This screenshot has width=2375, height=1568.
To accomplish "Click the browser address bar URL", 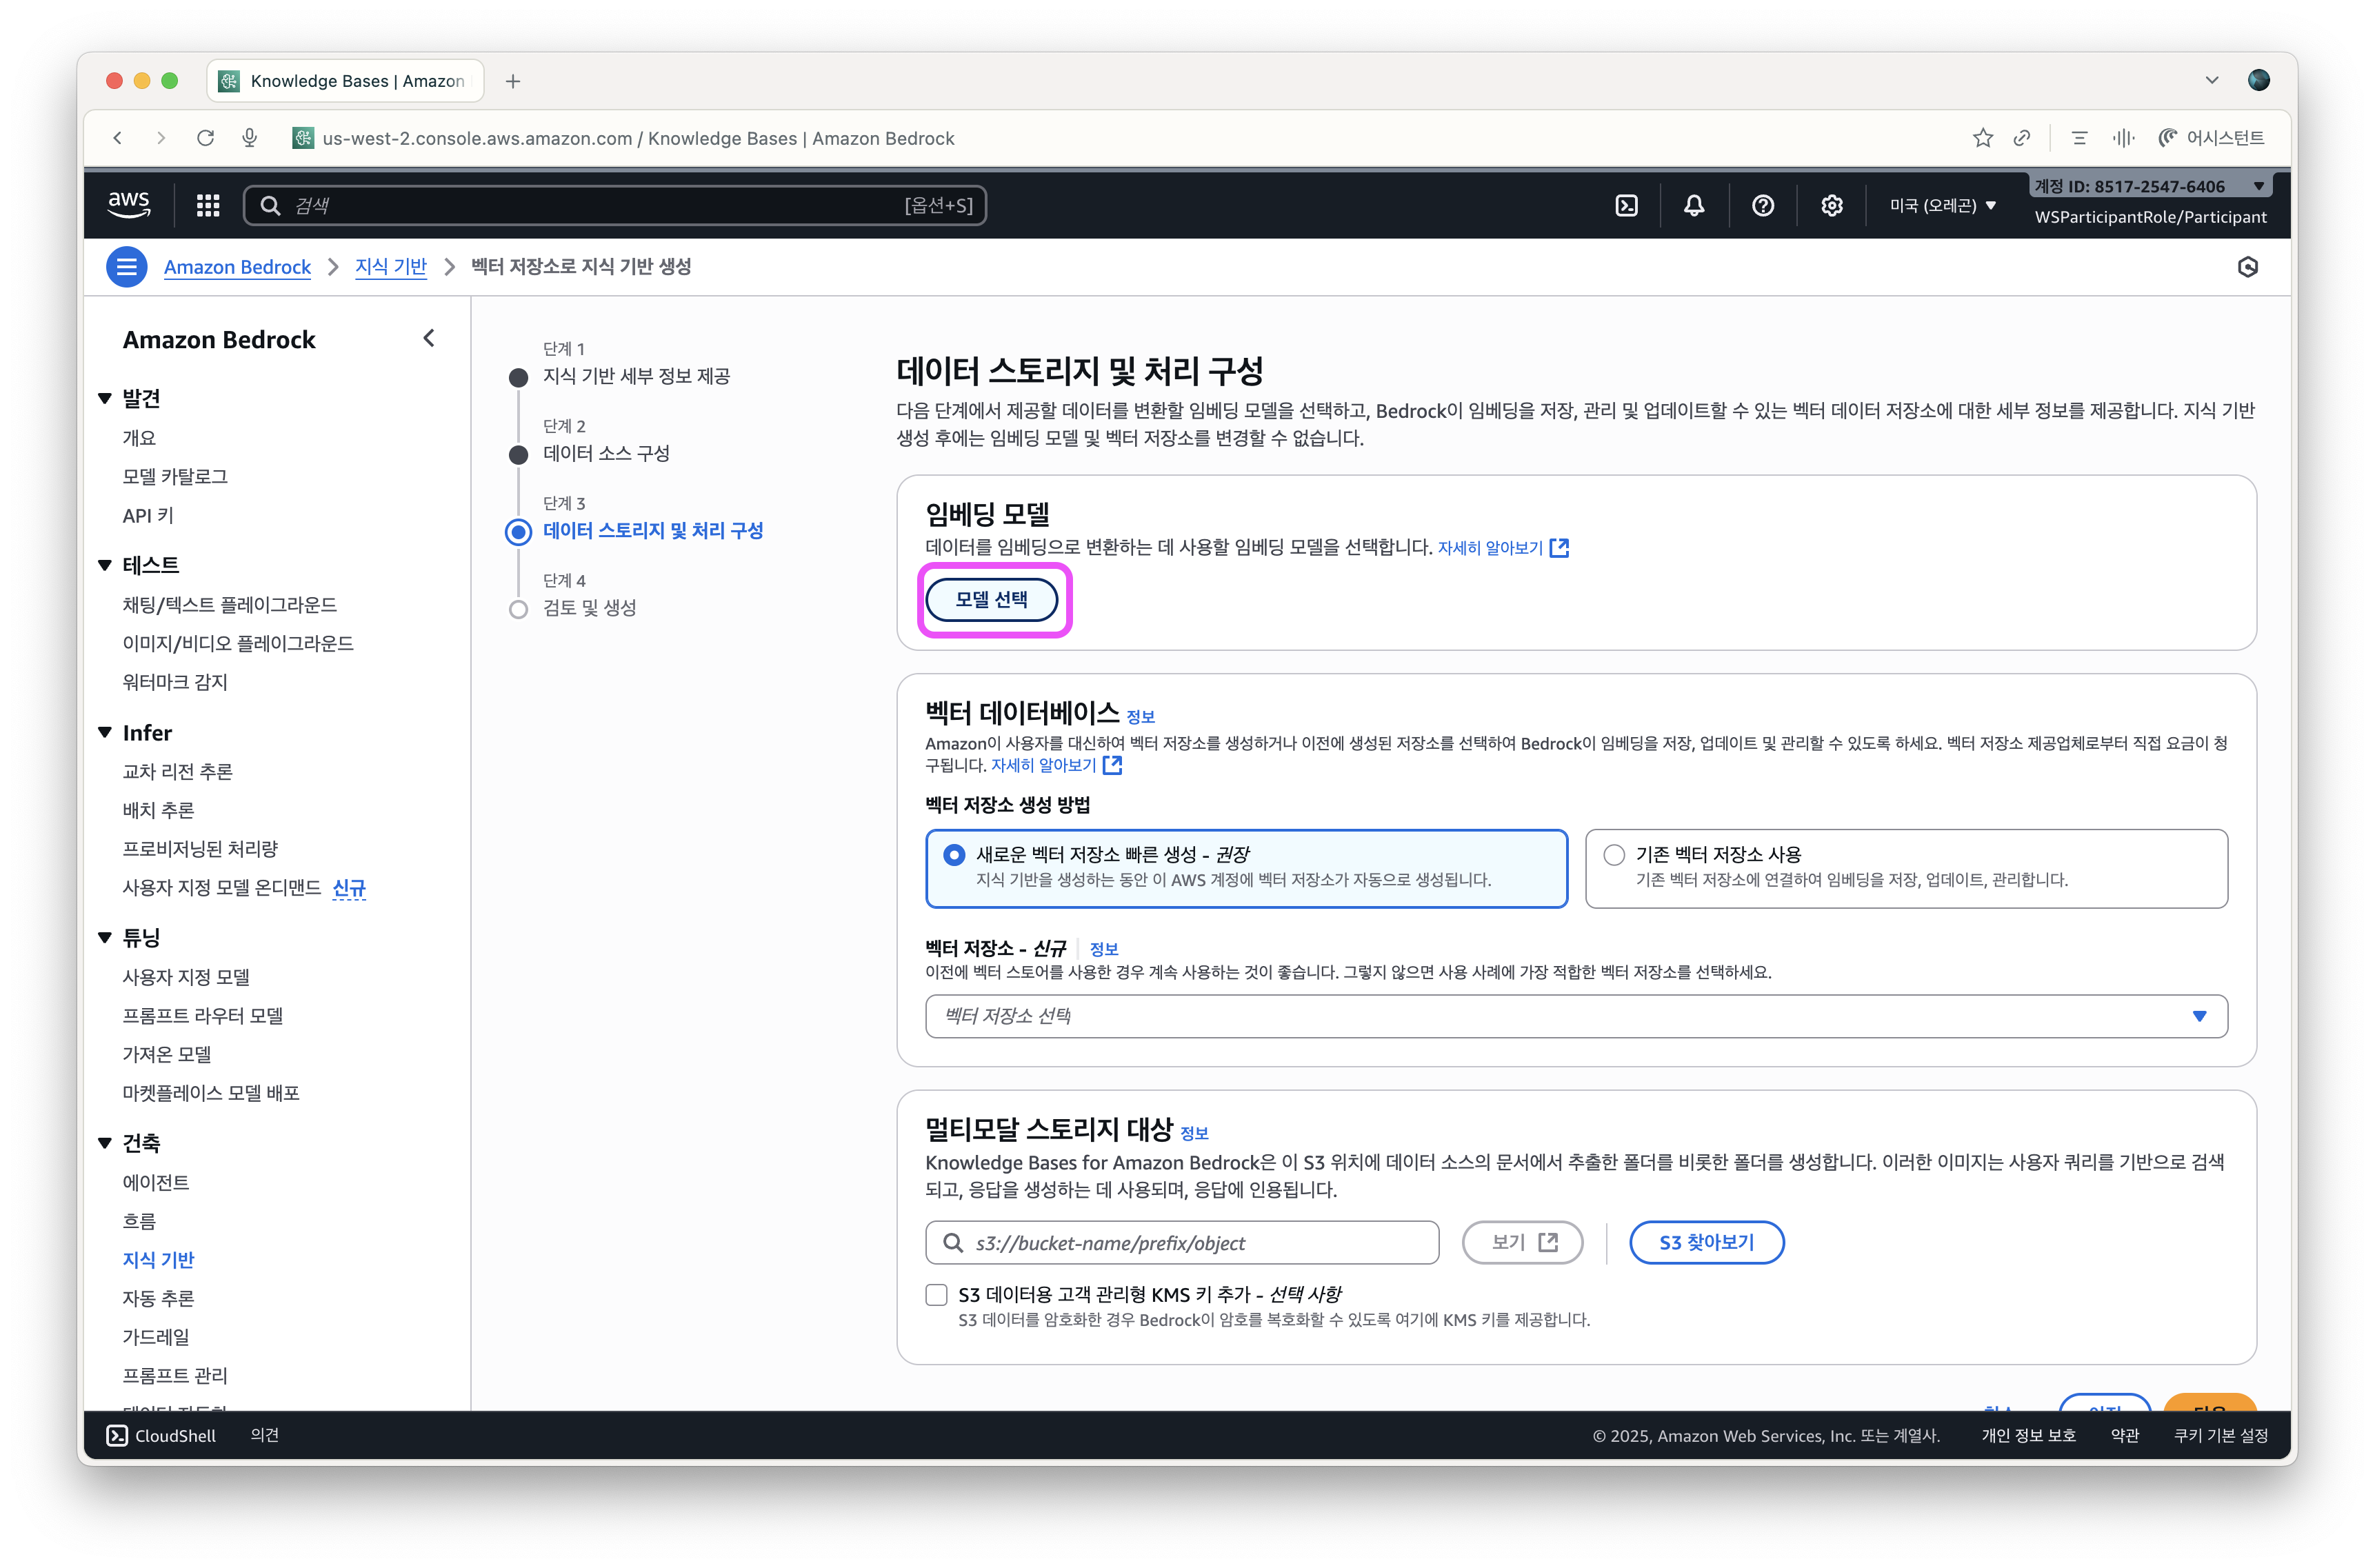I will (x=638, y=138).
